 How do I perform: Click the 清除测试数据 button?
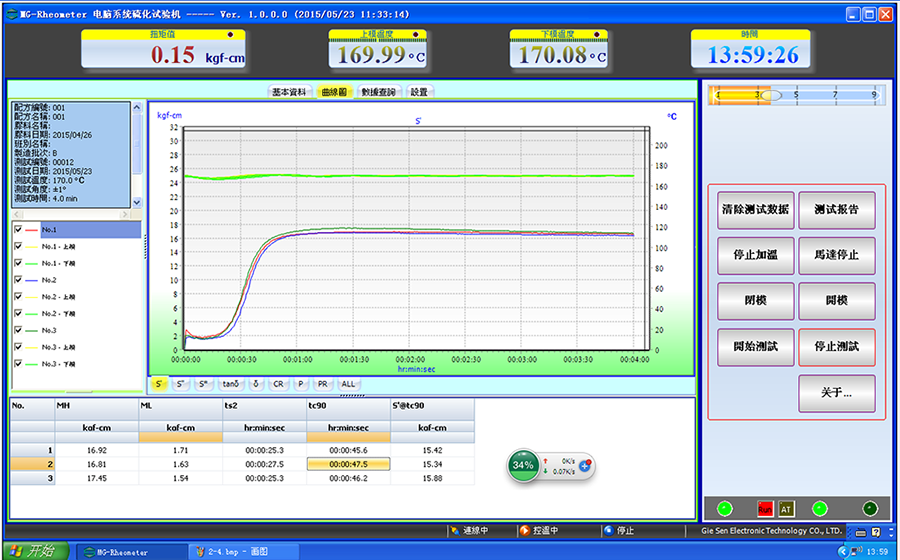(x=755, y=210)
